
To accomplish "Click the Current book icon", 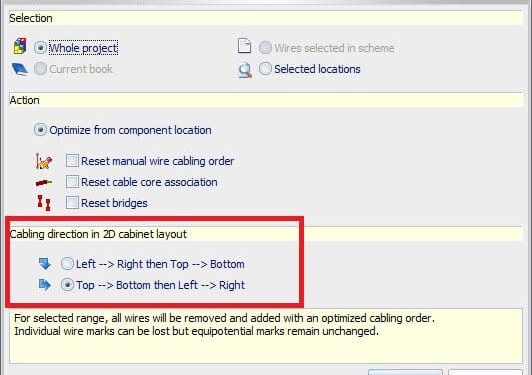I will (20, 69).
